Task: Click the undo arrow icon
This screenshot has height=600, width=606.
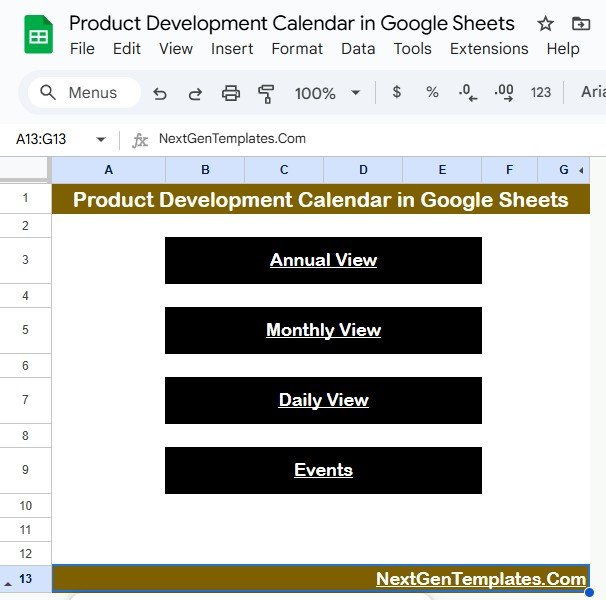Action: (160, 93)
